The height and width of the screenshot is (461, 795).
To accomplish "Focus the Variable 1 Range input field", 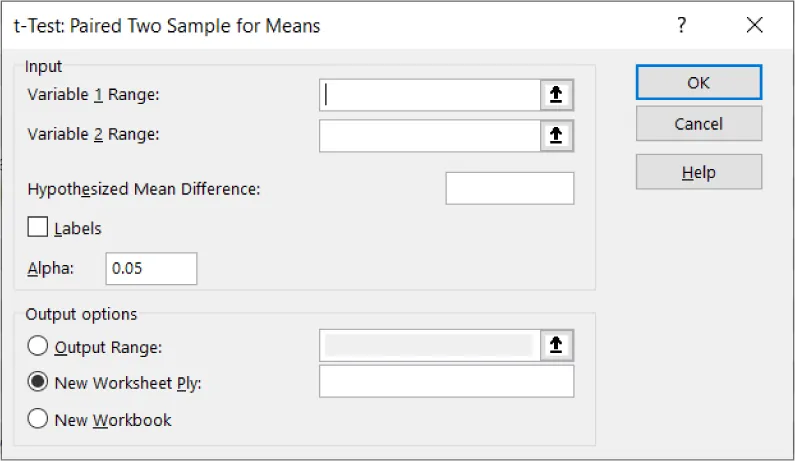I will (x=430, y=95).
